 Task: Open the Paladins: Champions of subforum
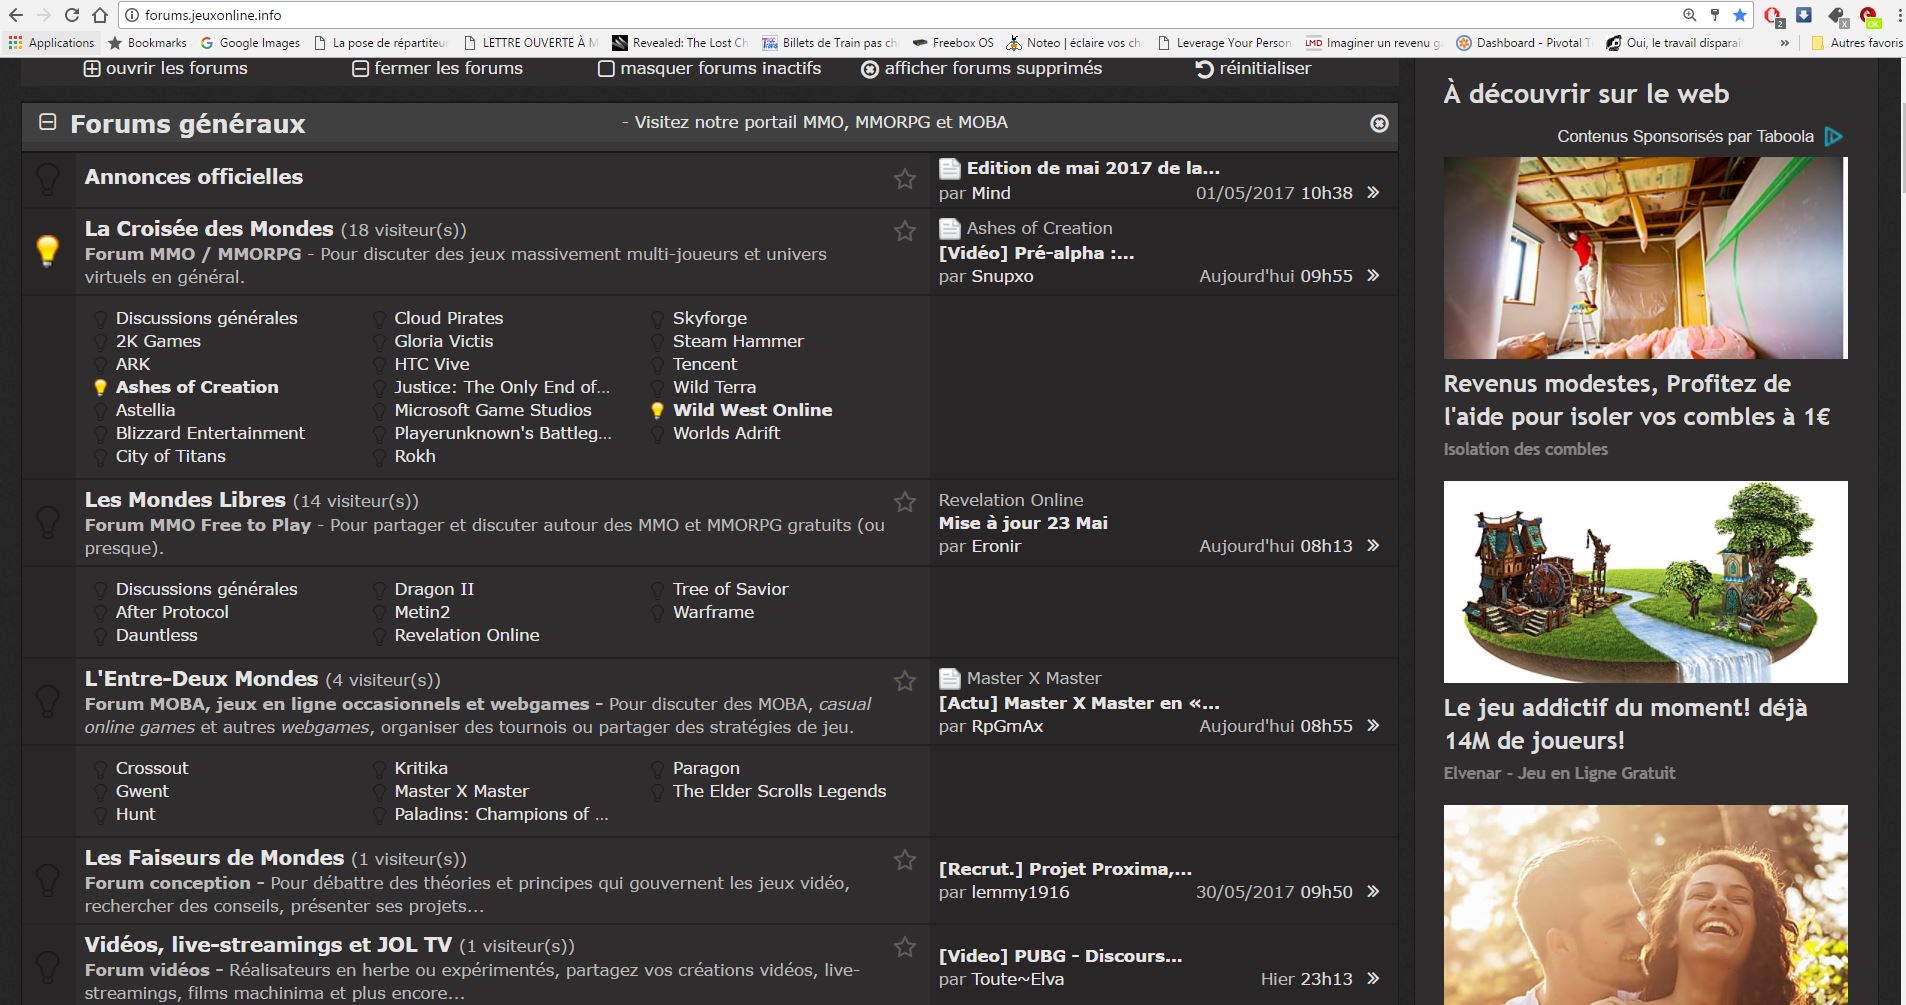501,814
